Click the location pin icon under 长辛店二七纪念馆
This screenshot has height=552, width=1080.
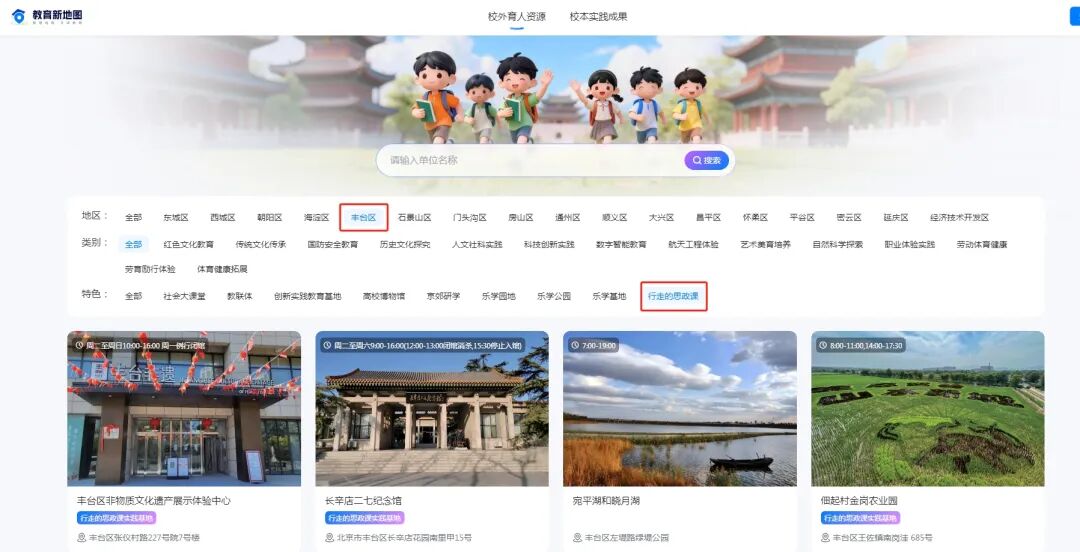[330, 538]
